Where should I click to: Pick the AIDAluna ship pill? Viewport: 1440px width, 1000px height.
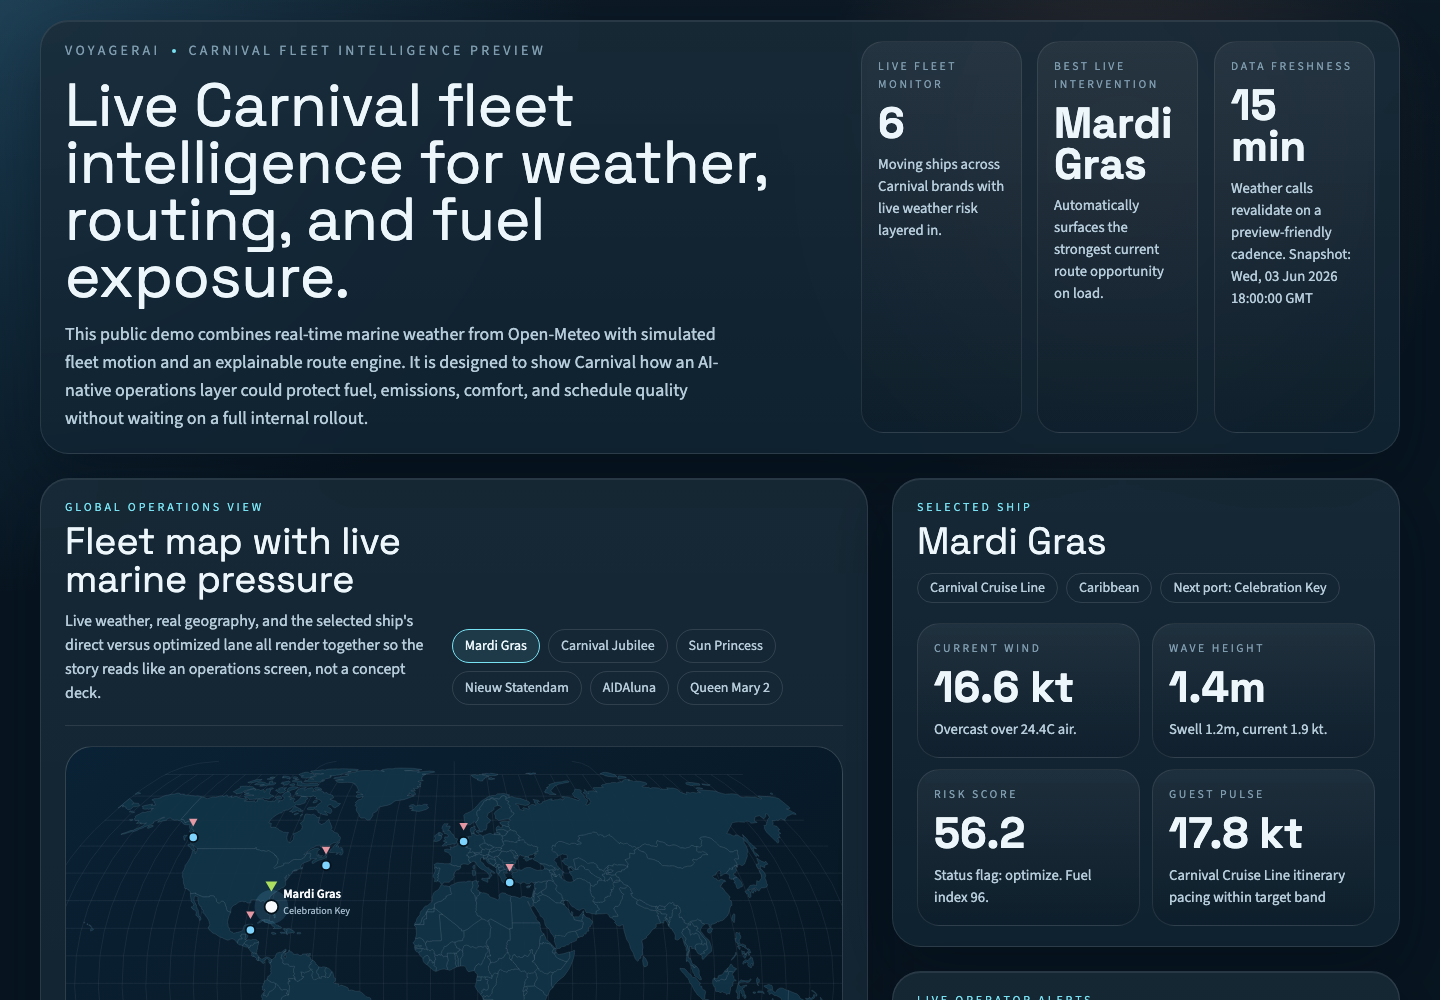point(629,688)
